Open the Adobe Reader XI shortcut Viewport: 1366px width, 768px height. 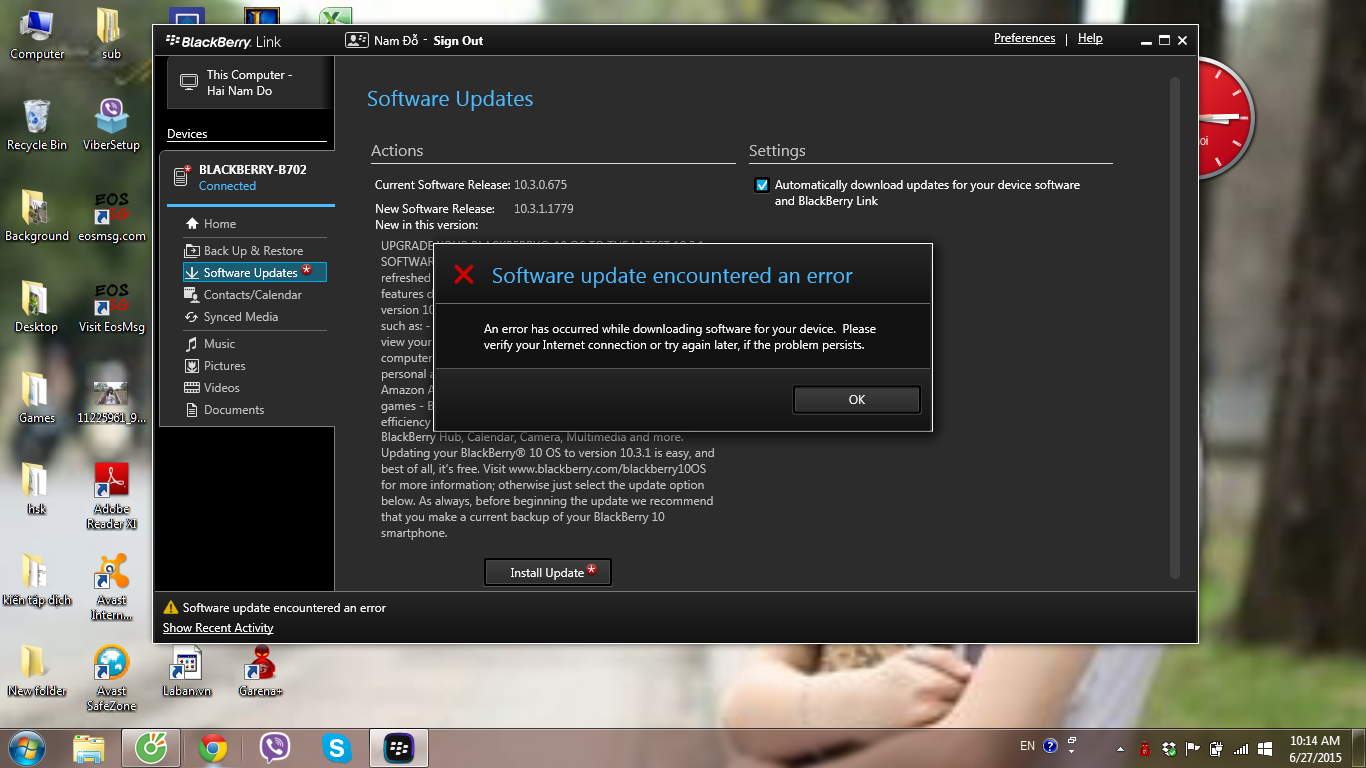point(111,496)
